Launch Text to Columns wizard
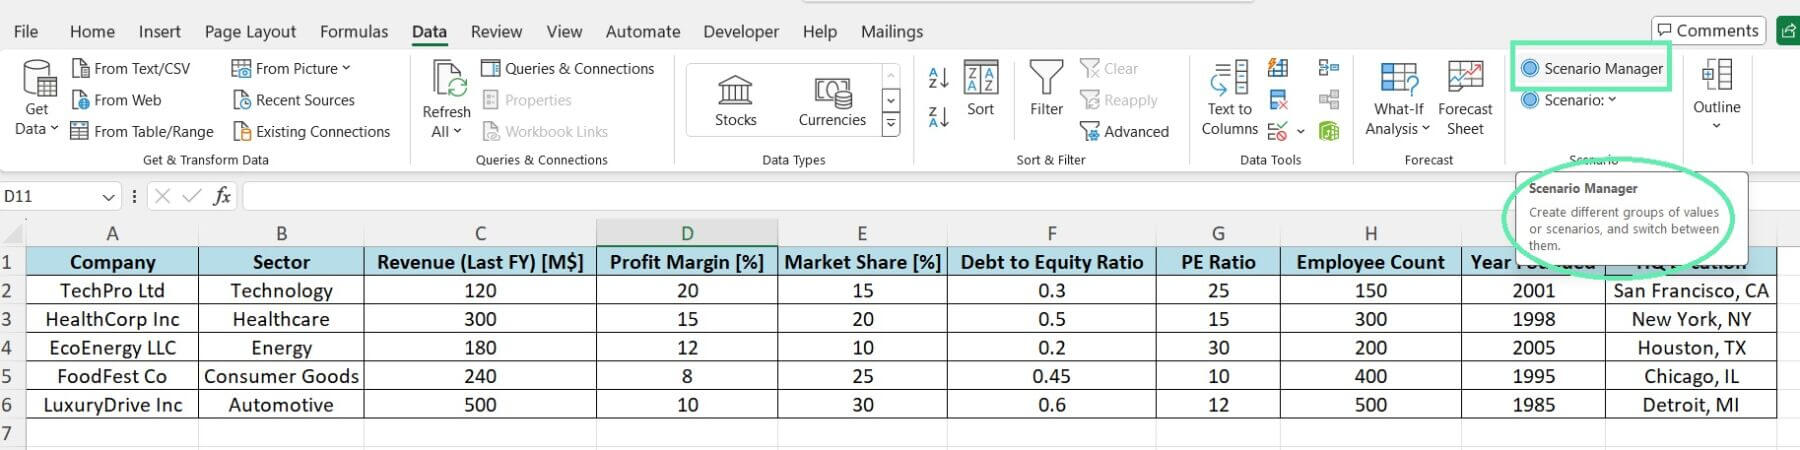Screen dimensions: 1800x450 pyautogui.click(x=1229, y=98)
